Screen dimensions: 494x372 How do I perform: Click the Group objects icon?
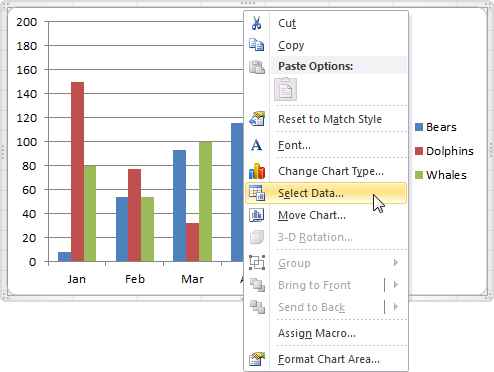(x=257, y=263)
